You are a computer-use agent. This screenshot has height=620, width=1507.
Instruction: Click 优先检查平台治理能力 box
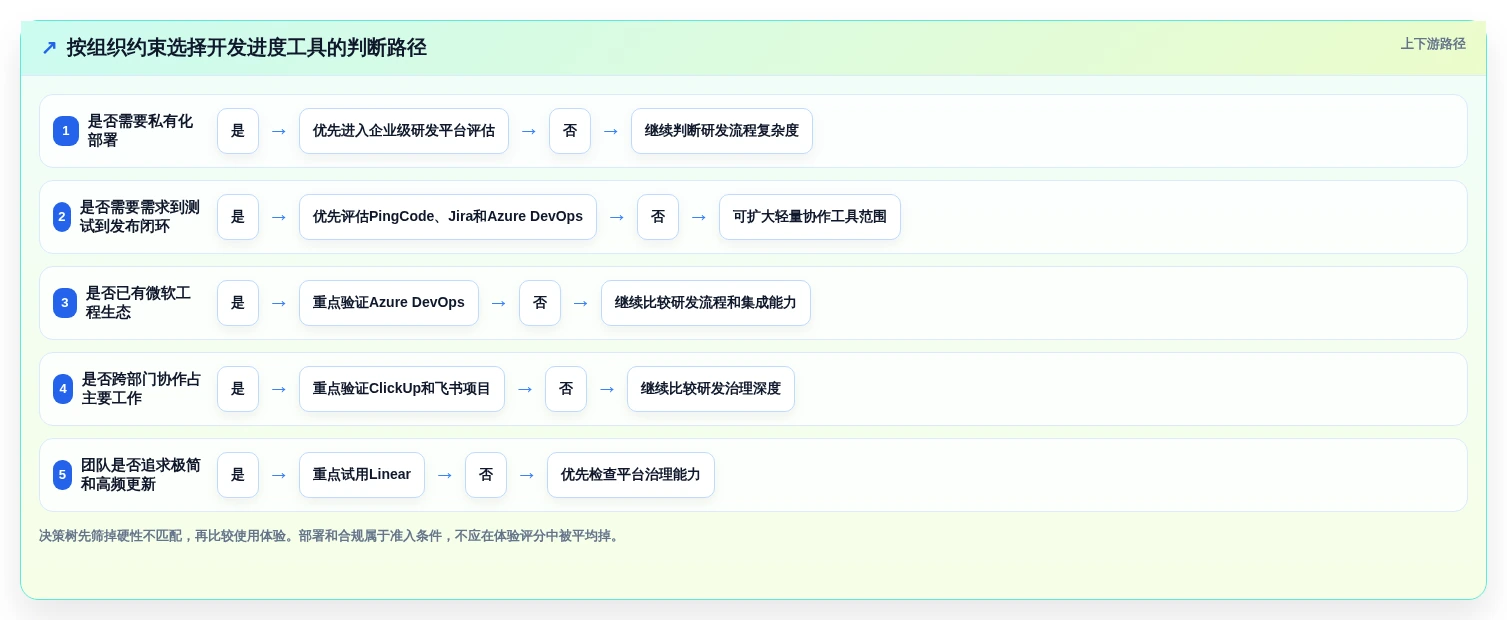(x=631, y=475)
